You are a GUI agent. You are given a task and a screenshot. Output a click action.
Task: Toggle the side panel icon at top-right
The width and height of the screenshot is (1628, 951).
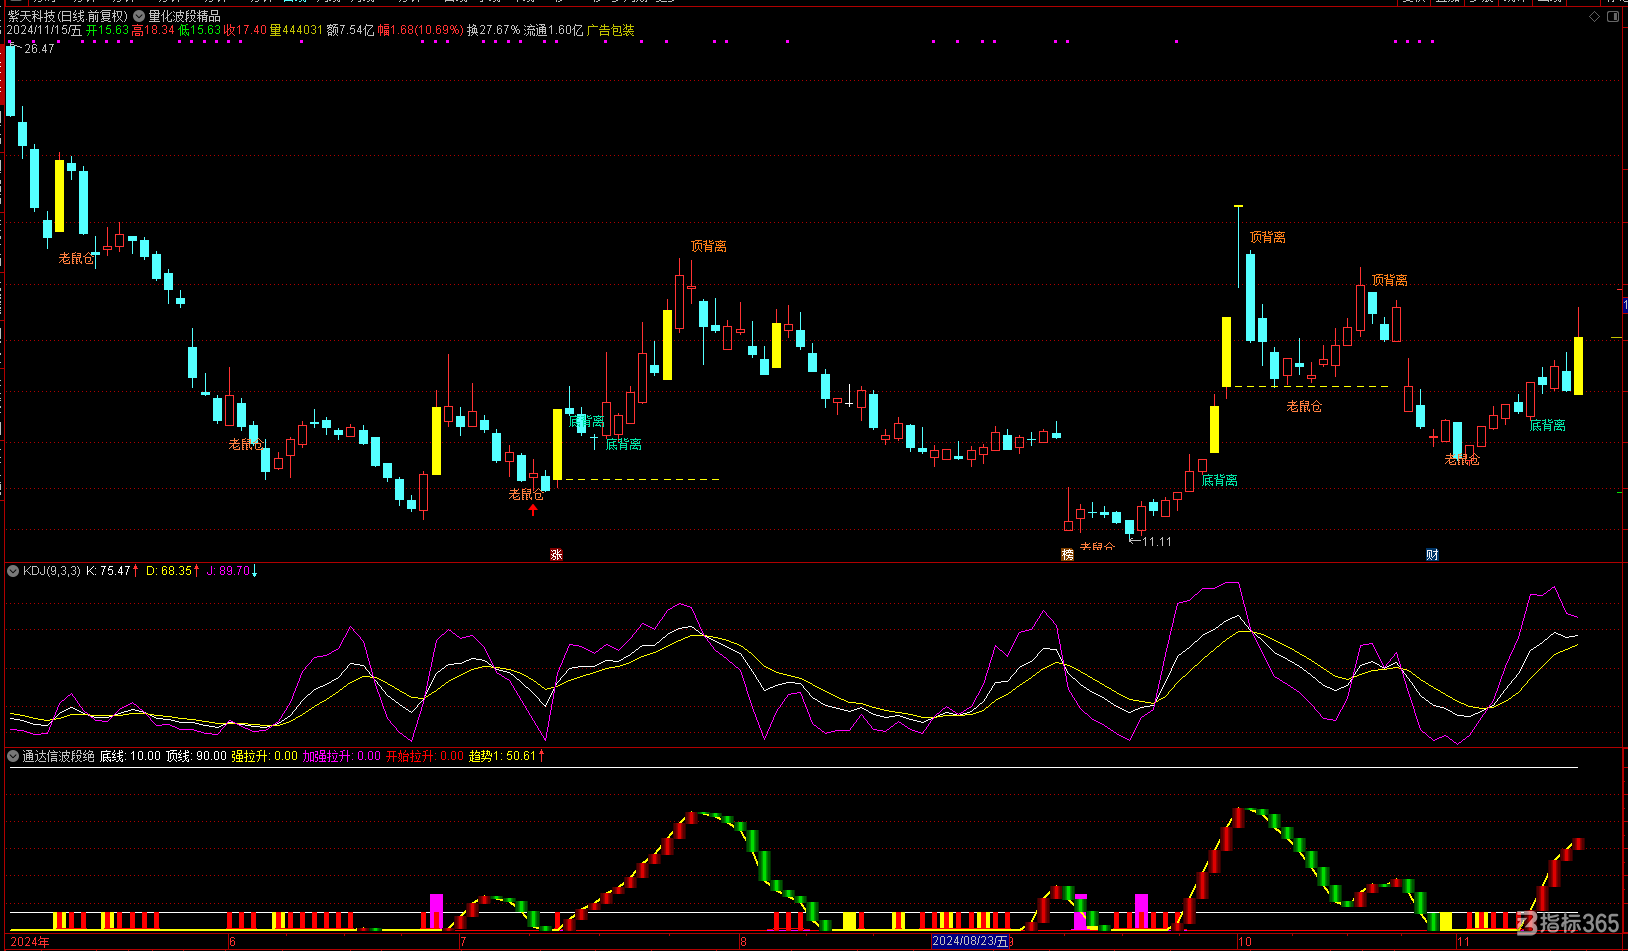coord(1613,17)
